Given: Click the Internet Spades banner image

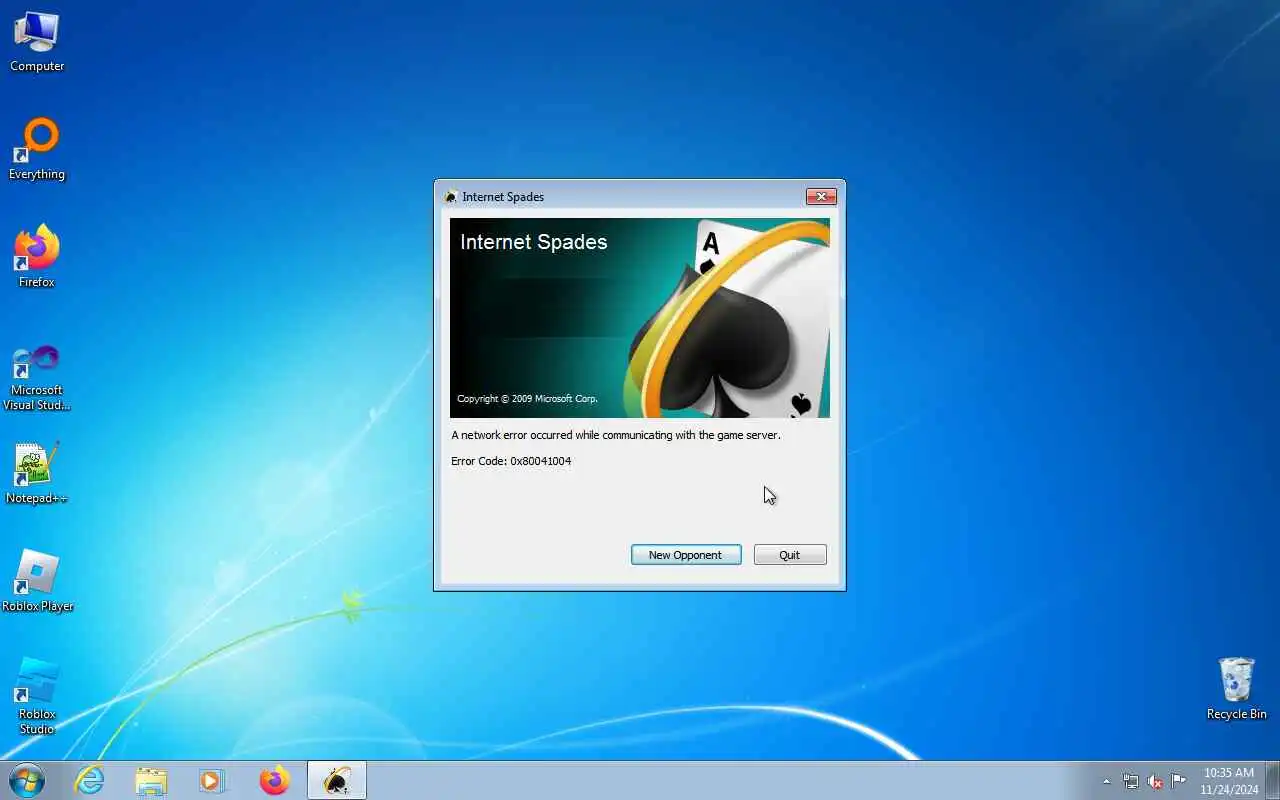Looking at the screenshot, I should (640, 318).
